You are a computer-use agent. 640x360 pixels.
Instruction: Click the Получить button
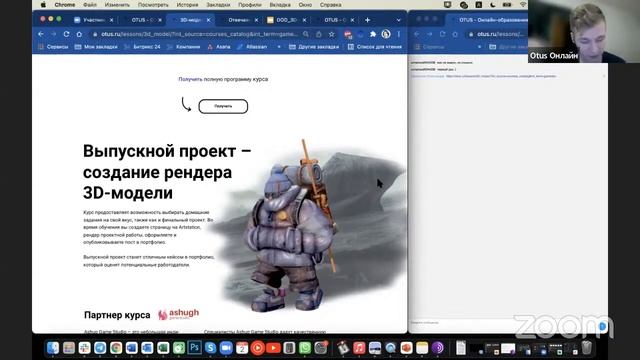(x=223, y=106)
